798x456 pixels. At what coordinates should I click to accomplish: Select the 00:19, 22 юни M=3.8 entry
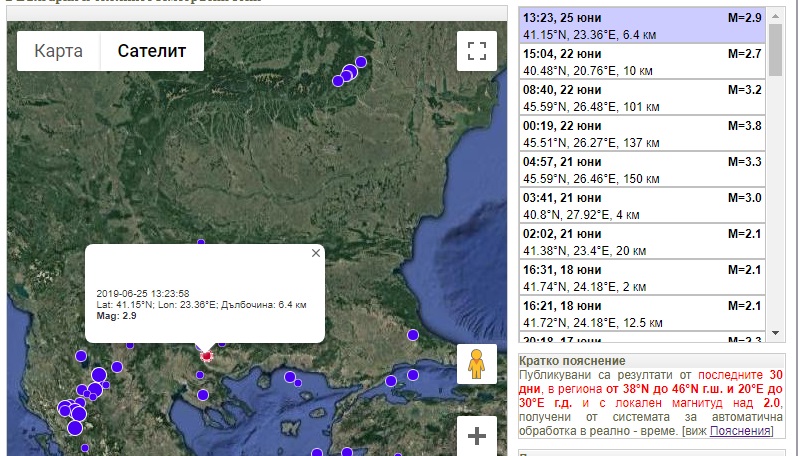(642, 134)
